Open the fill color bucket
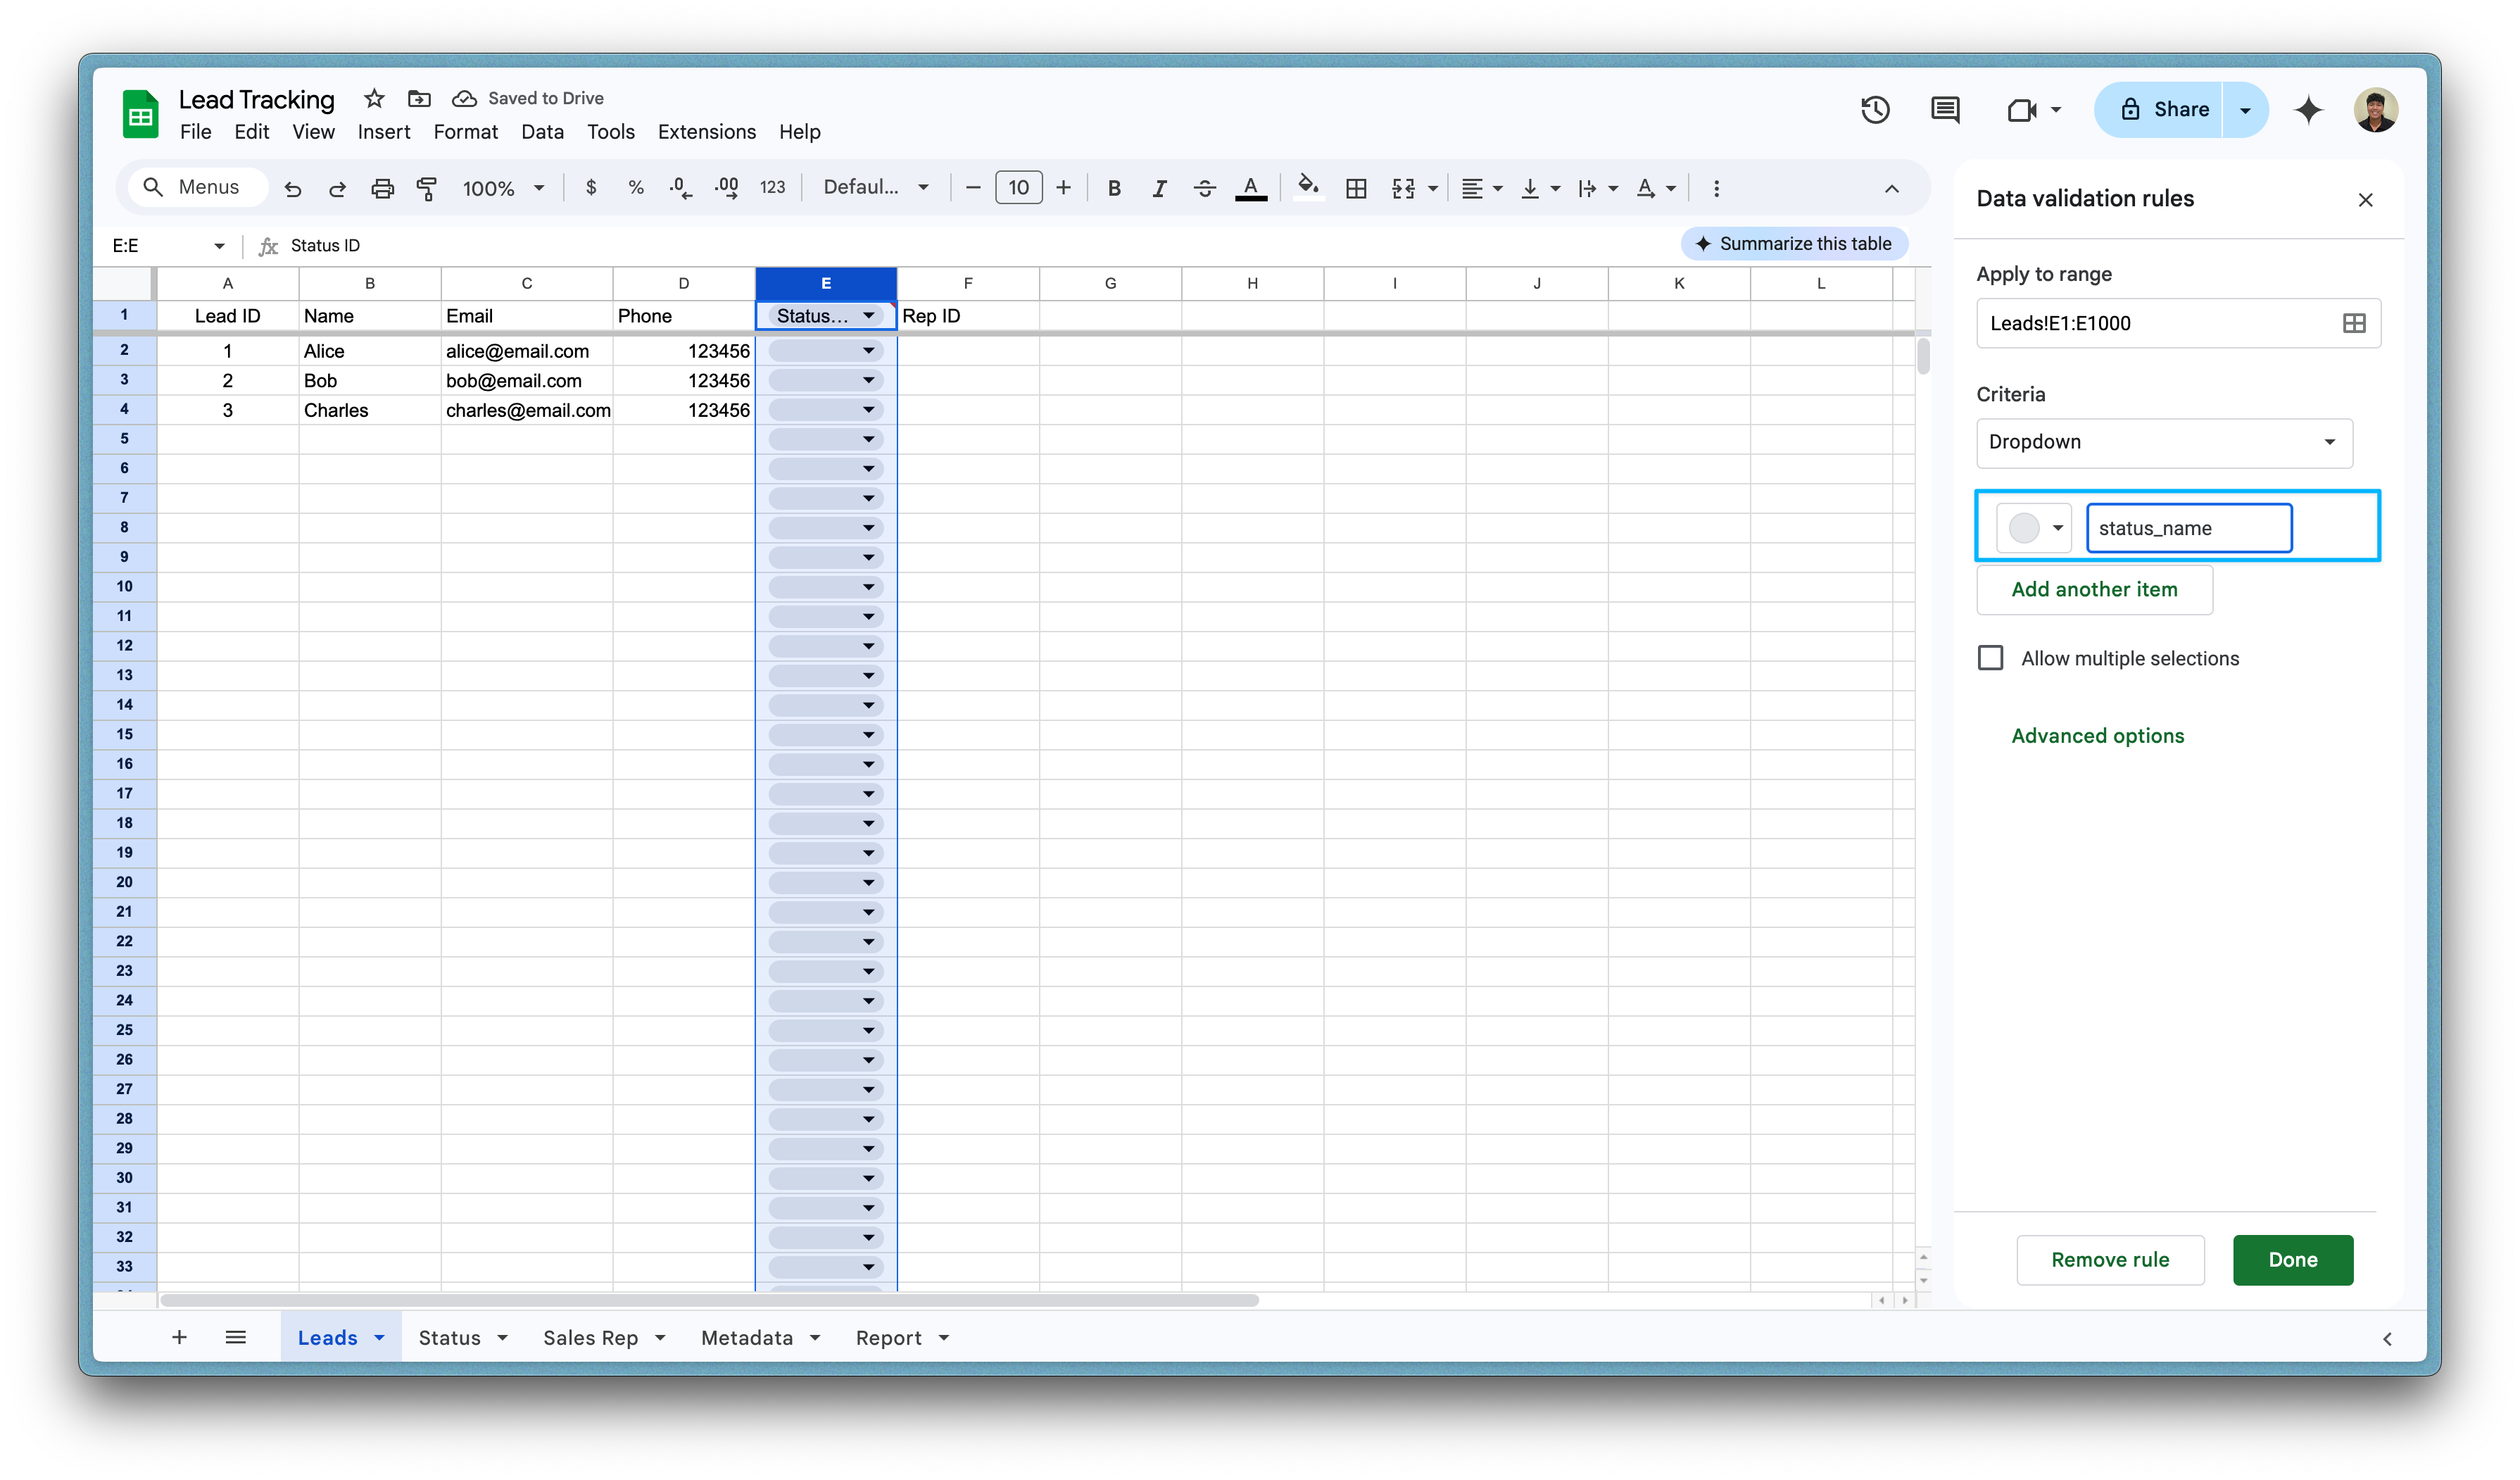2520x1480 pixels. coord(1308,187)
